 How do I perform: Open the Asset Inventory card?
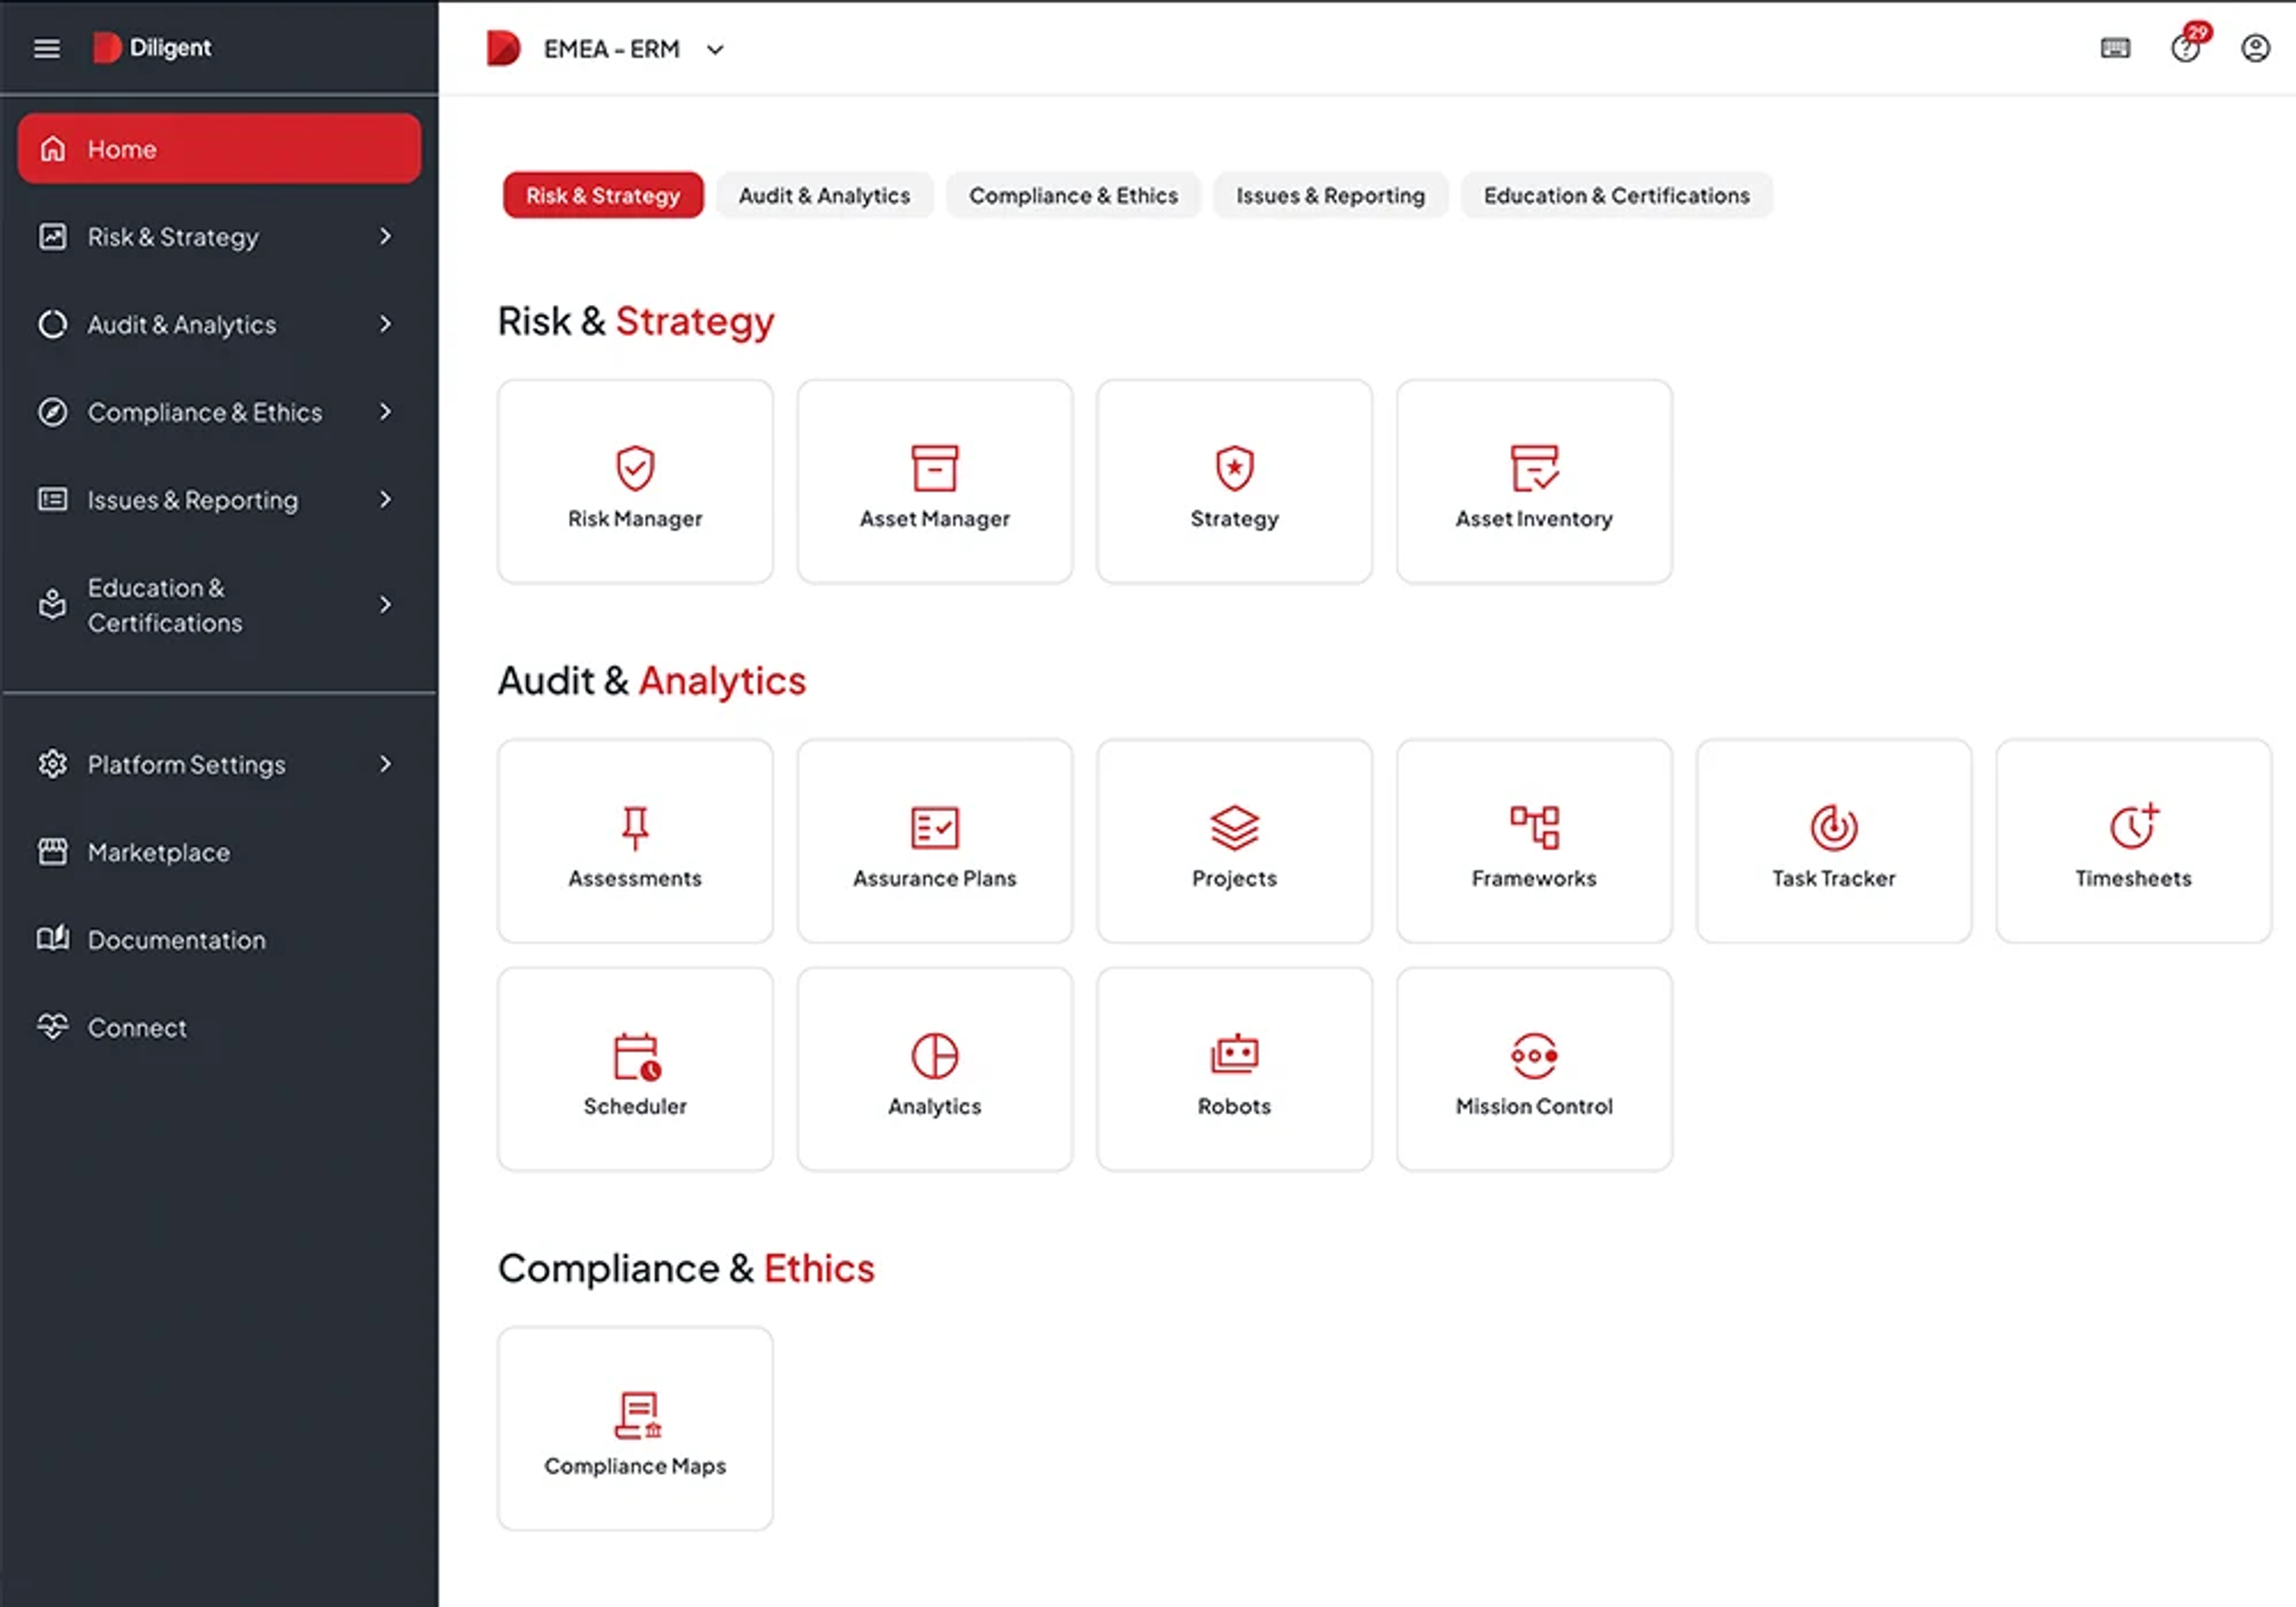point(1534,481)
